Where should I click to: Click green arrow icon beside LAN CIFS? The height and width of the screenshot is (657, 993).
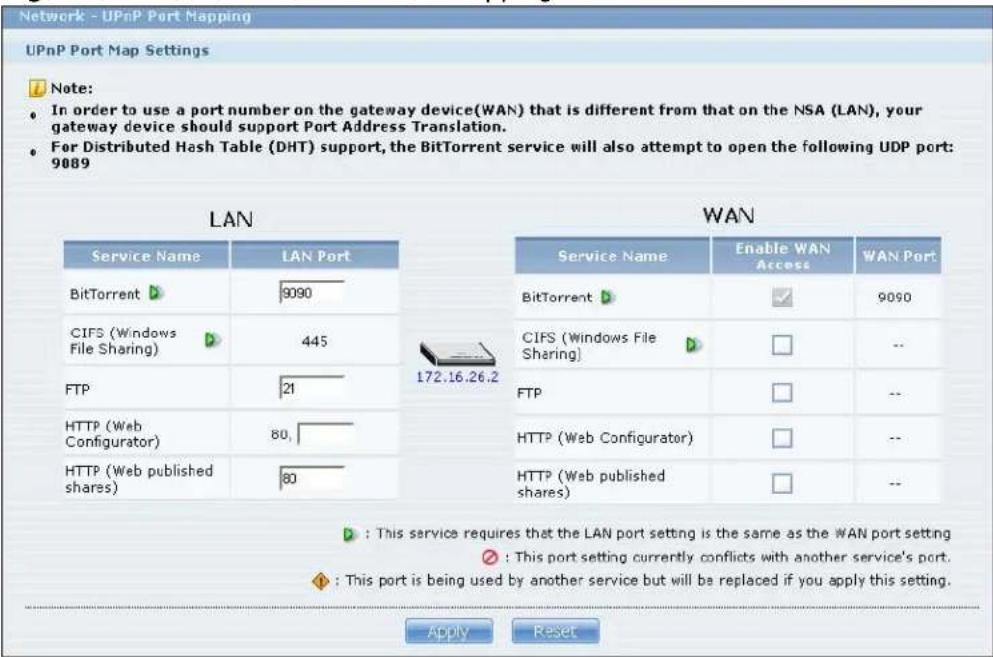(x=212, y=340)
